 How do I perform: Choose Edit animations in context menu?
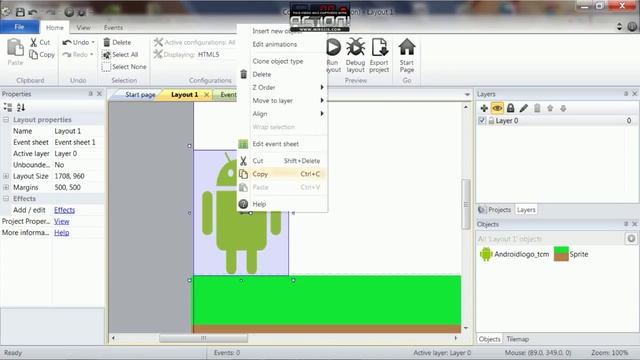[x=282, y=44]
